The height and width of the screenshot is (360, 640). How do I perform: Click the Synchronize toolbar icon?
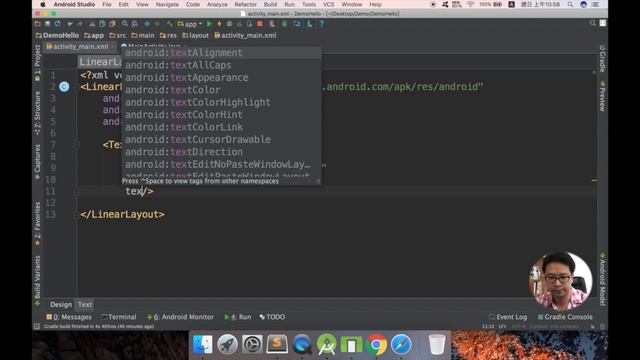[58, 24]
